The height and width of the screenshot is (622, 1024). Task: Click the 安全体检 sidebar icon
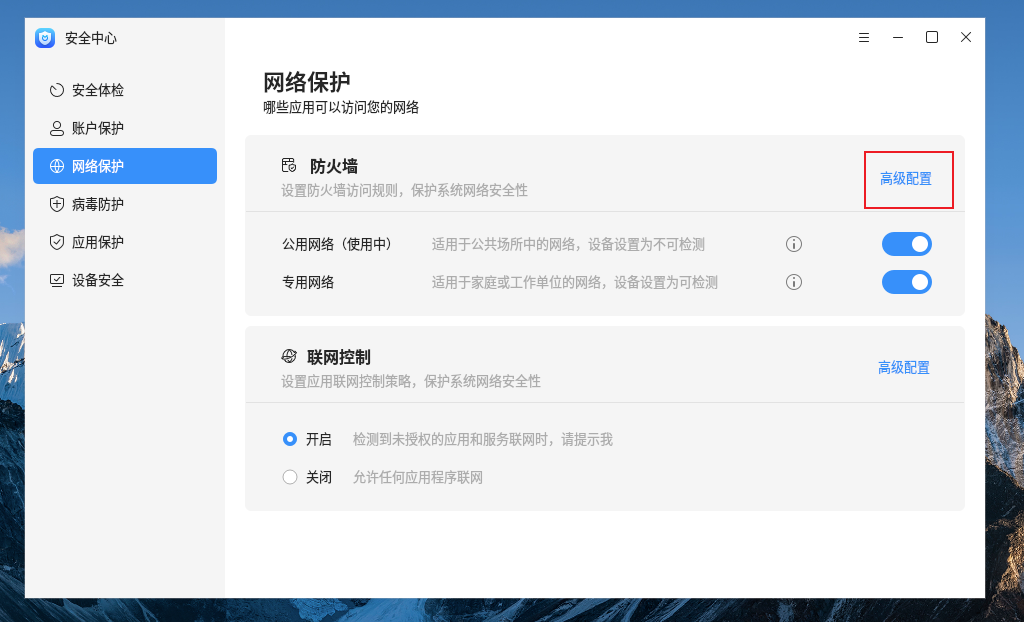(57, 90)
